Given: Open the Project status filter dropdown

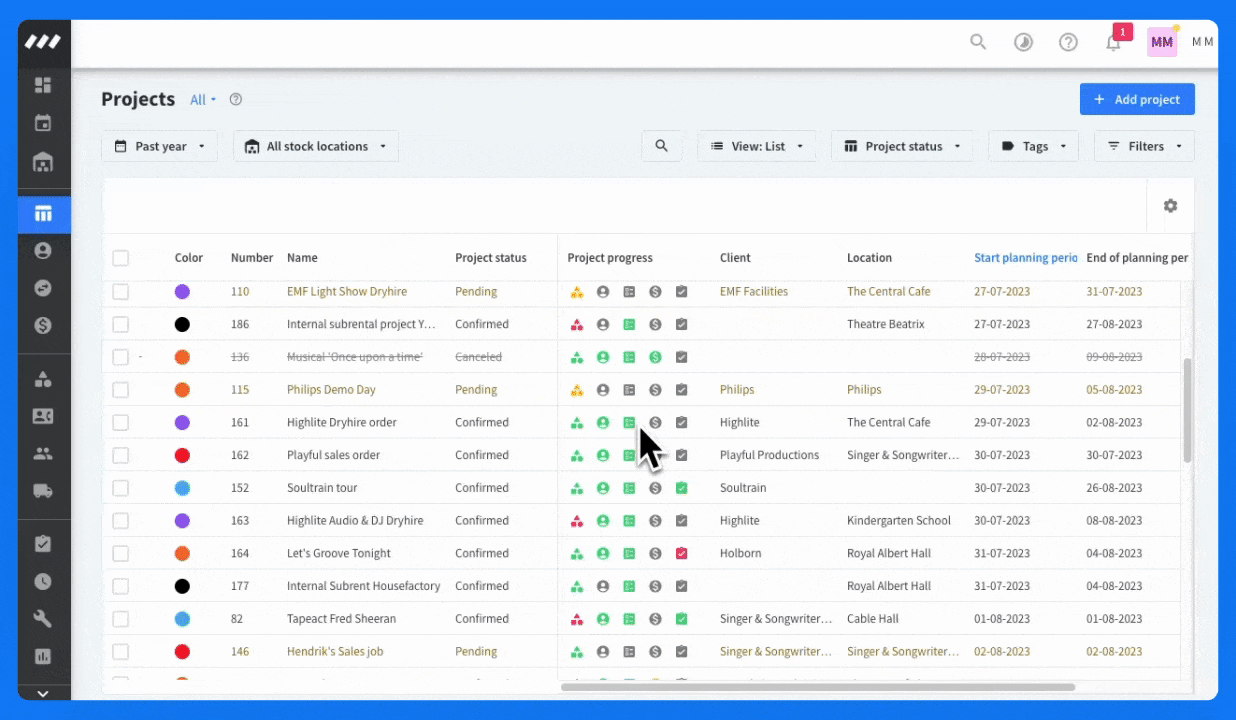Looking at the screenshot, I should coord(902,146).
